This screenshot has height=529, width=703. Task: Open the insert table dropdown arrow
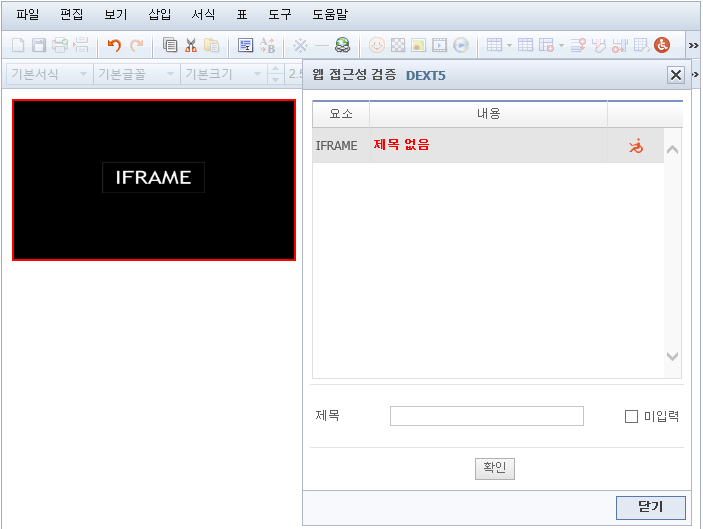point(509,45)
